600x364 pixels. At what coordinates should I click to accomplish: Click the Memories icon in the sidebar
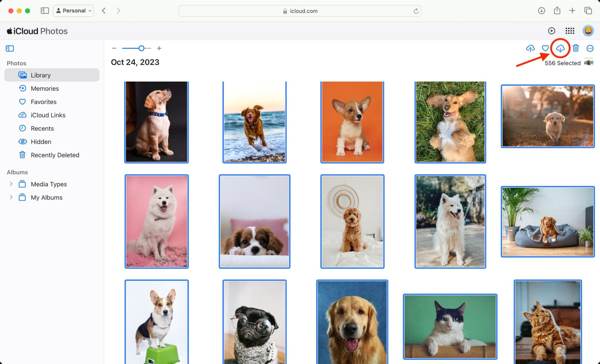coord(23,88)
